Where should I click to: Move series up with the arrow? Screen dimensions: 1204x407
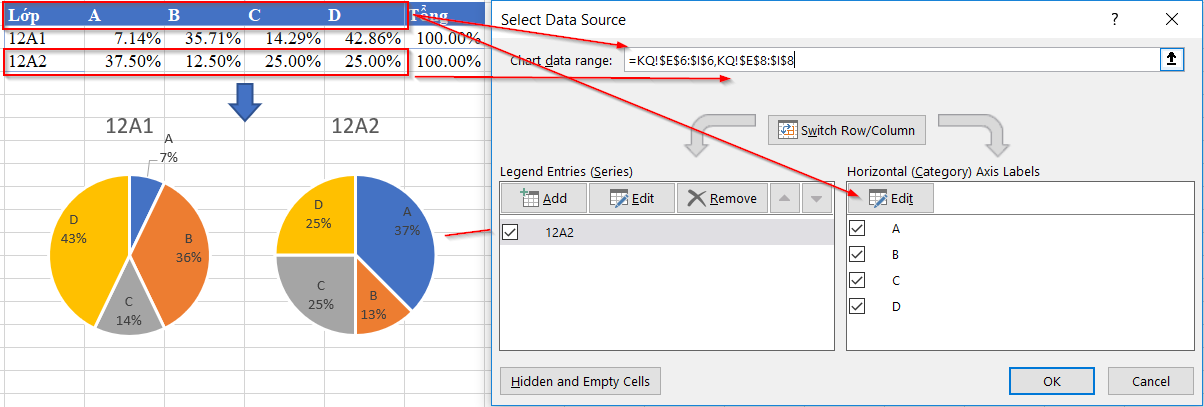click(x=787, y=198)
